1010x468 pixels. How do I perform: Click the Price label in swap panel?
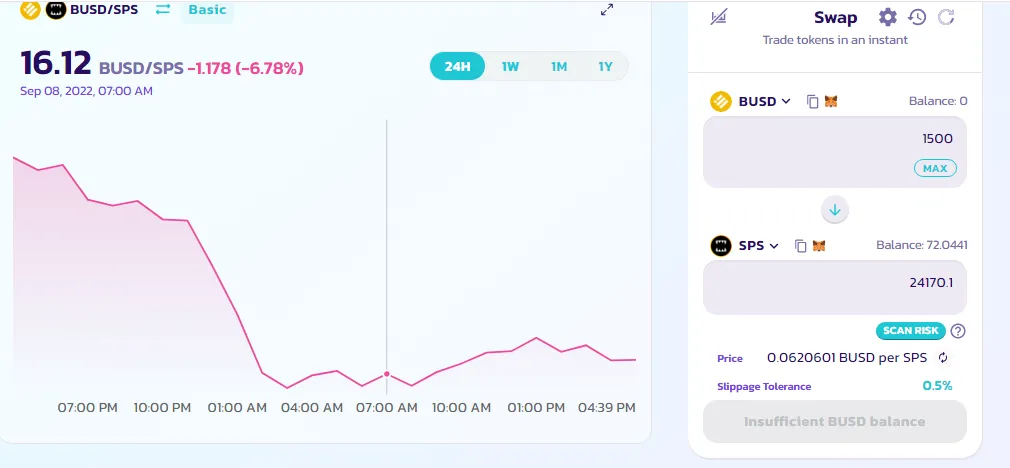coord(730,359)
